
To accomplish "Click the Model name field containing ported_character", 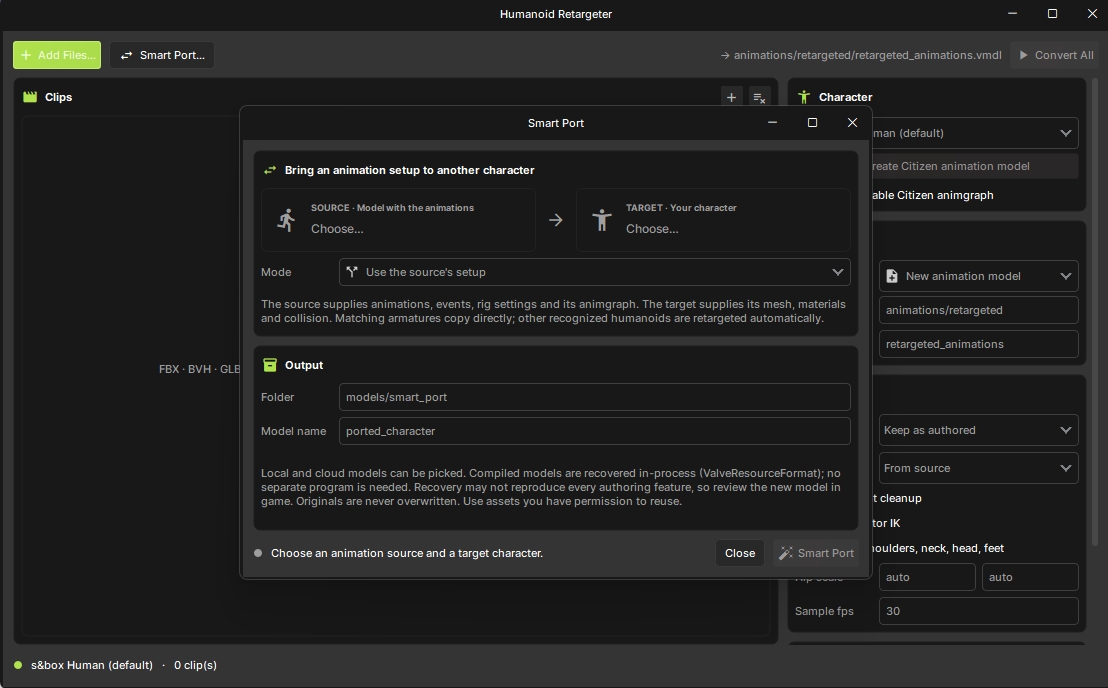I will [594, 431].
